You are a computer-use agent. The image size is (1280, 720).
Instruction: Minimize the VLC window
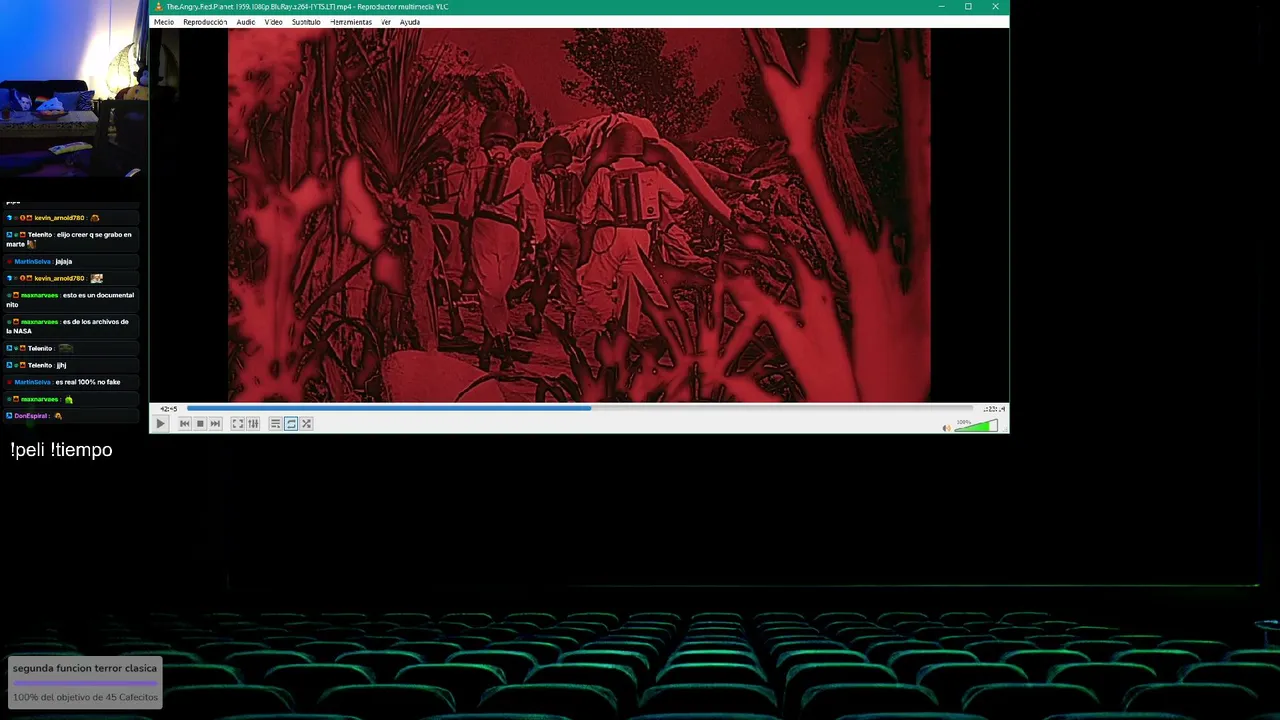[941, 7]
